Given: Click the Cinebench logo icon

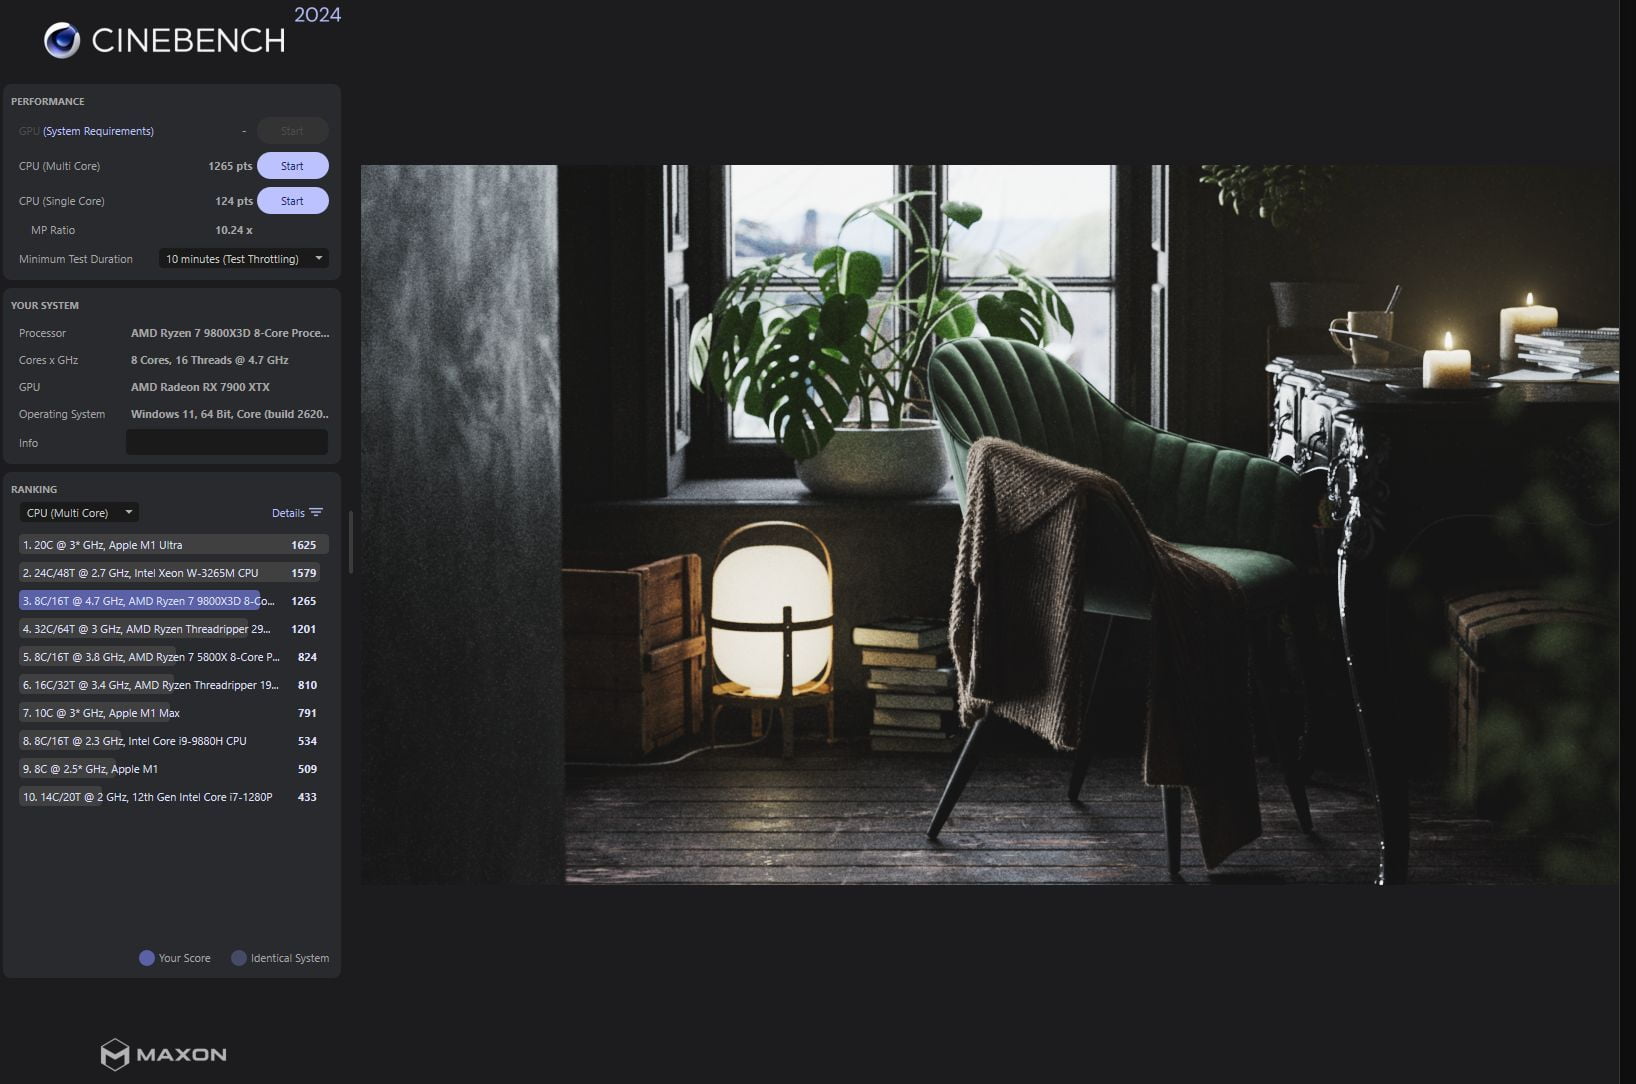Looking at the screenshot, I should tap(62, 40).
